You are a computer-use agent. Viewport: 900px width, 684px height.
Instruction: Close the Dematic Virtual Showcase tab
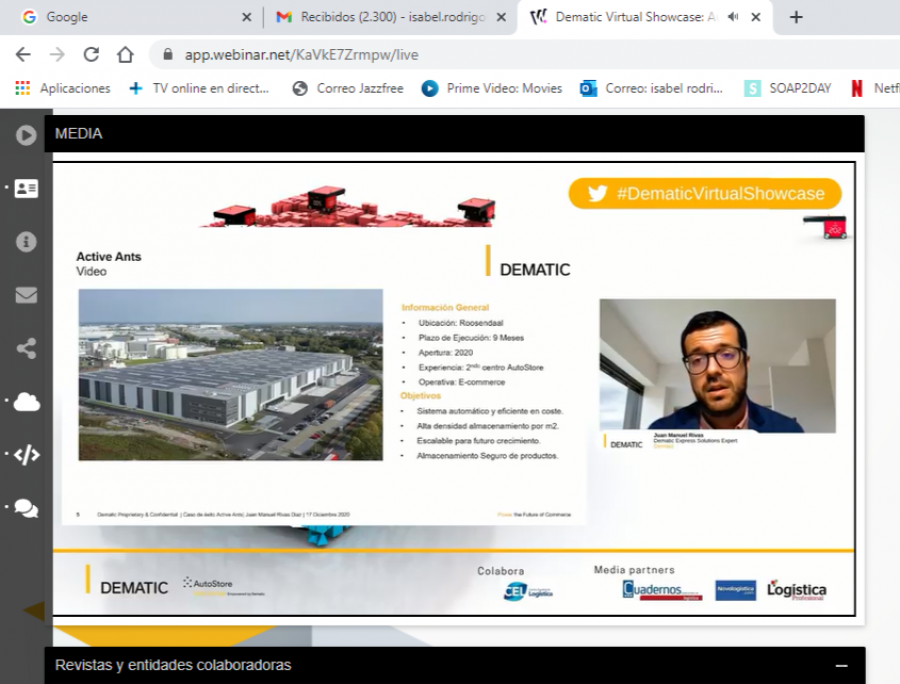[756, 17]
